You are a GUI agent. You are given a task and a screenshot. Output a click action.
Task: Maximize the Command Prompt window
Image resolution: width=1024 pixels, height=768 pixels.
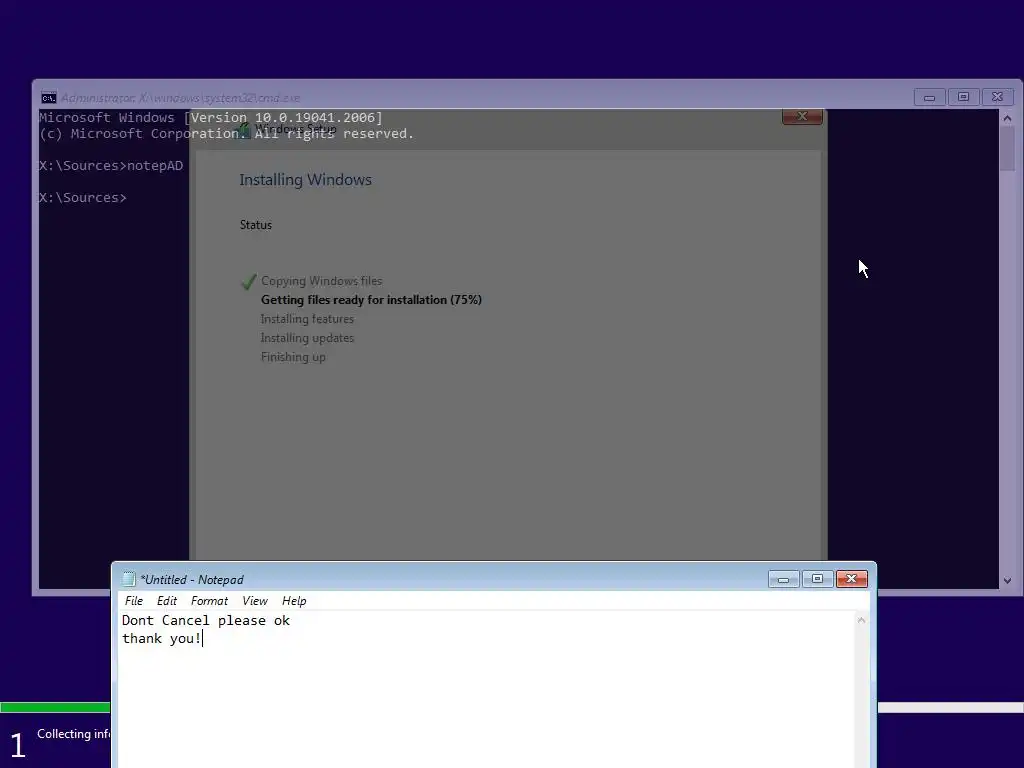963,97
